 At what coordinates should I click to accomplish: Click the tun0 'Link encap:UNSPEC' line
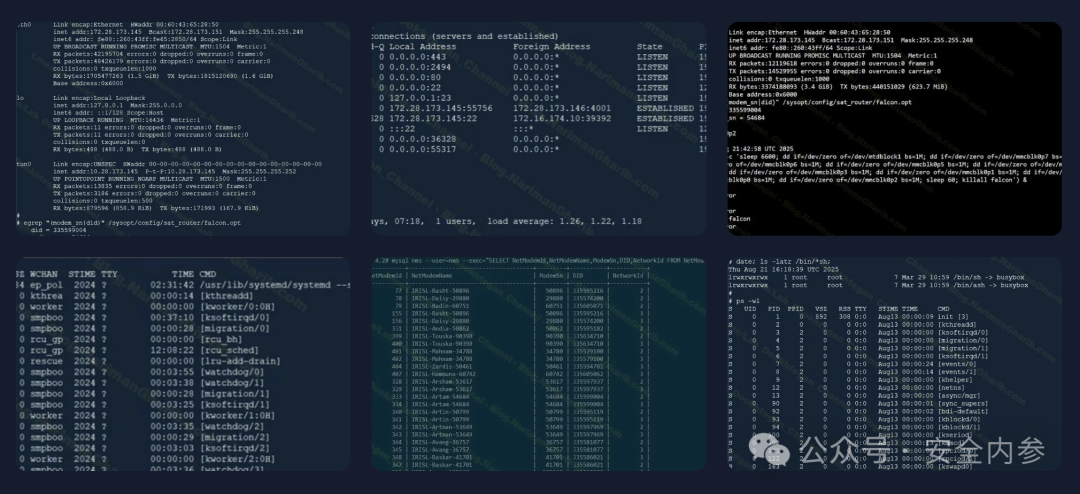pos(187,164)
